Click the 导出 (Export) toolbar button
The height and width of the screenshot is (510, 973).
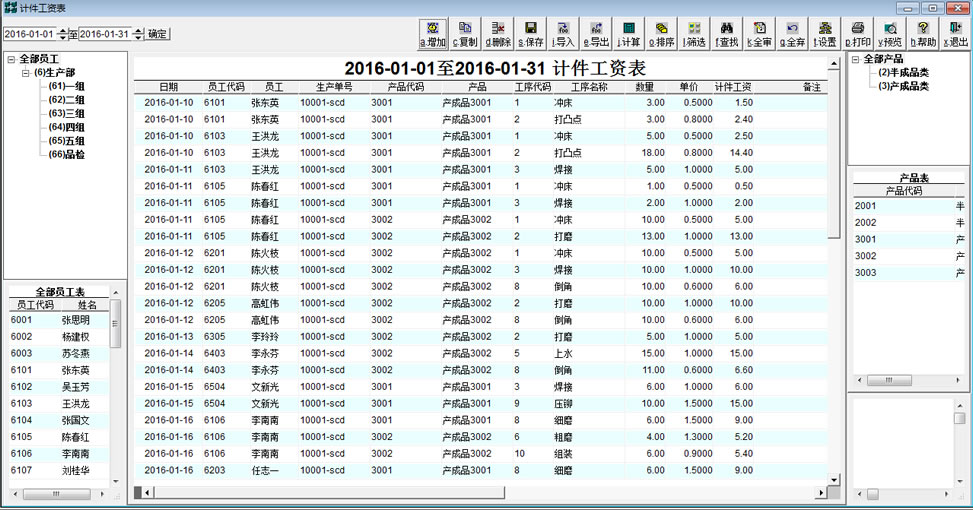point(596,34)
